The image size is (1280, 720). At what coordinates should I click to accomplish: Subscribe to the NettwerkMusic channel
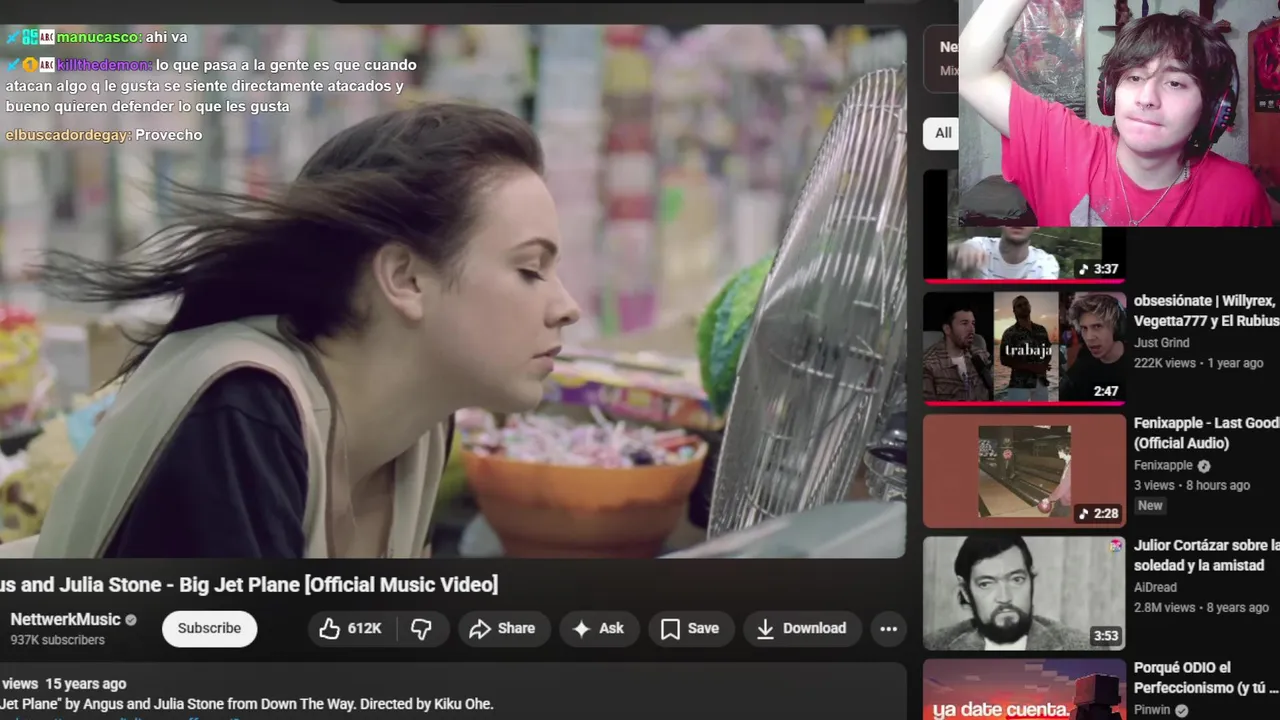[209, 628]
